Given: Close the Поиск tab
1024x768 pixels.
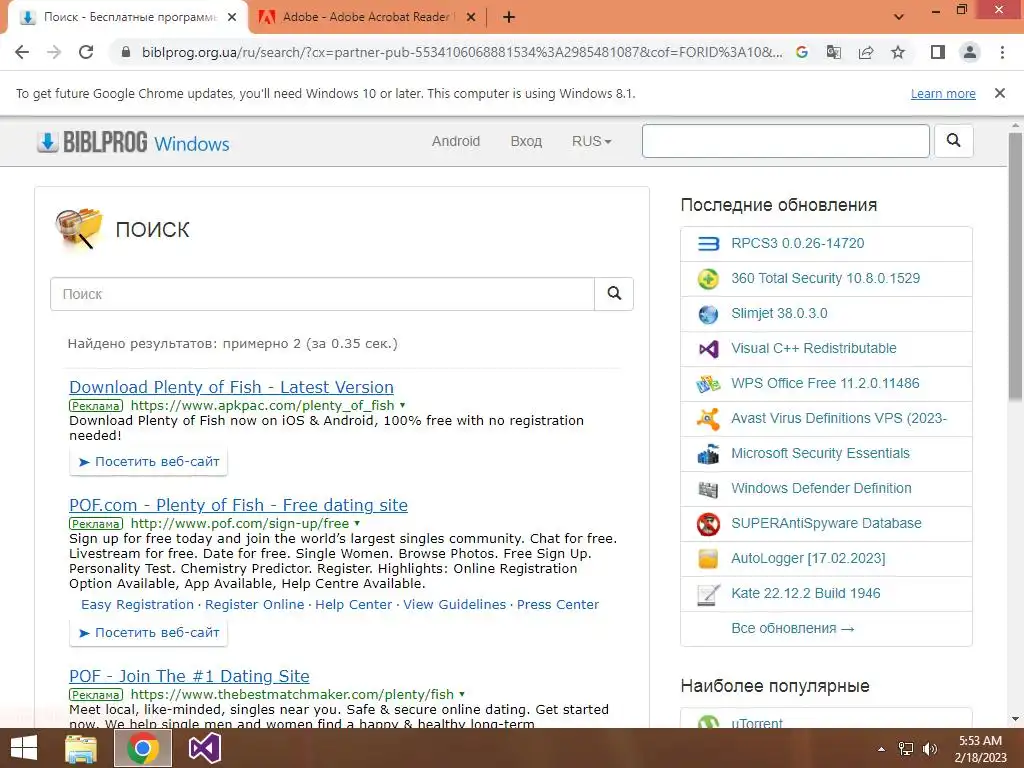Looking at the screenshot, I should (232, 17).
